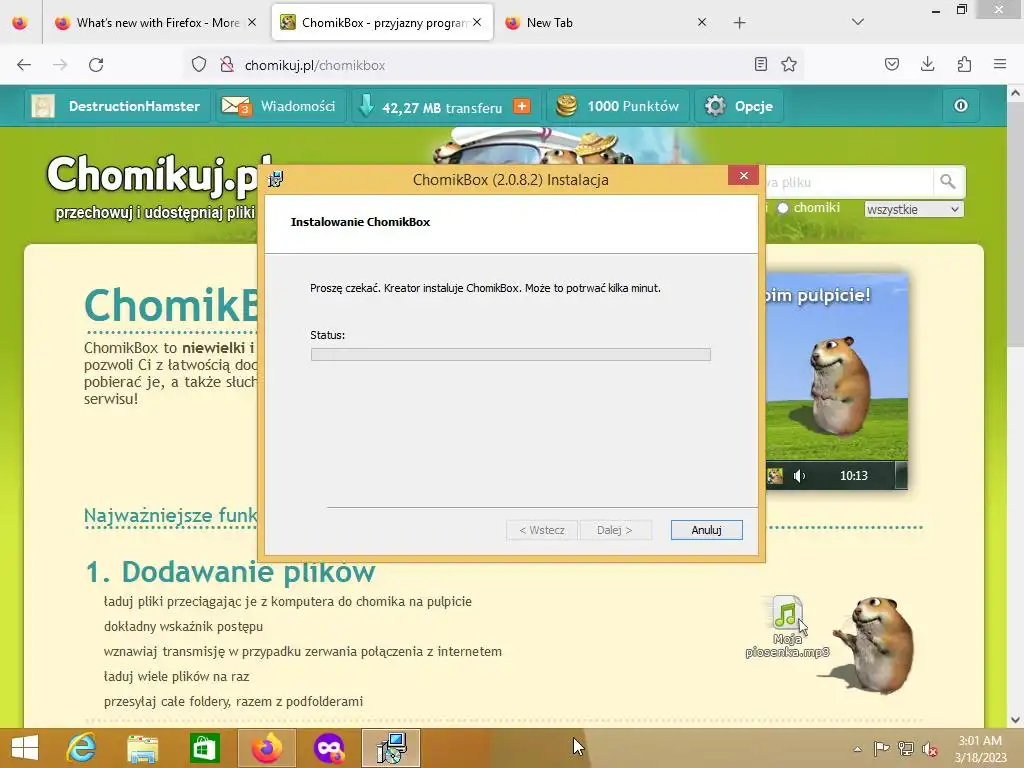Open the extensions puzzle icon

click(x=964, y=65)
